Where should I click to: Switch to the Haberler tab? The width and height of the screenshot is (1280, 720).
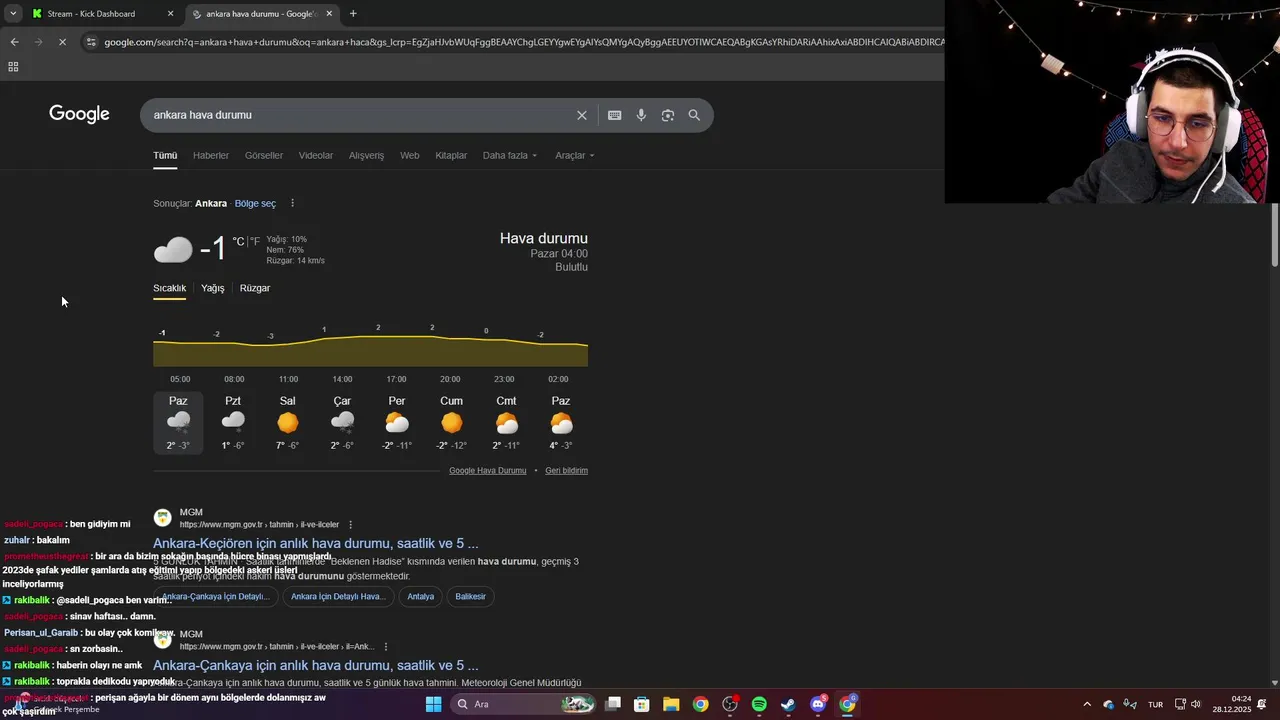[211, 155]
